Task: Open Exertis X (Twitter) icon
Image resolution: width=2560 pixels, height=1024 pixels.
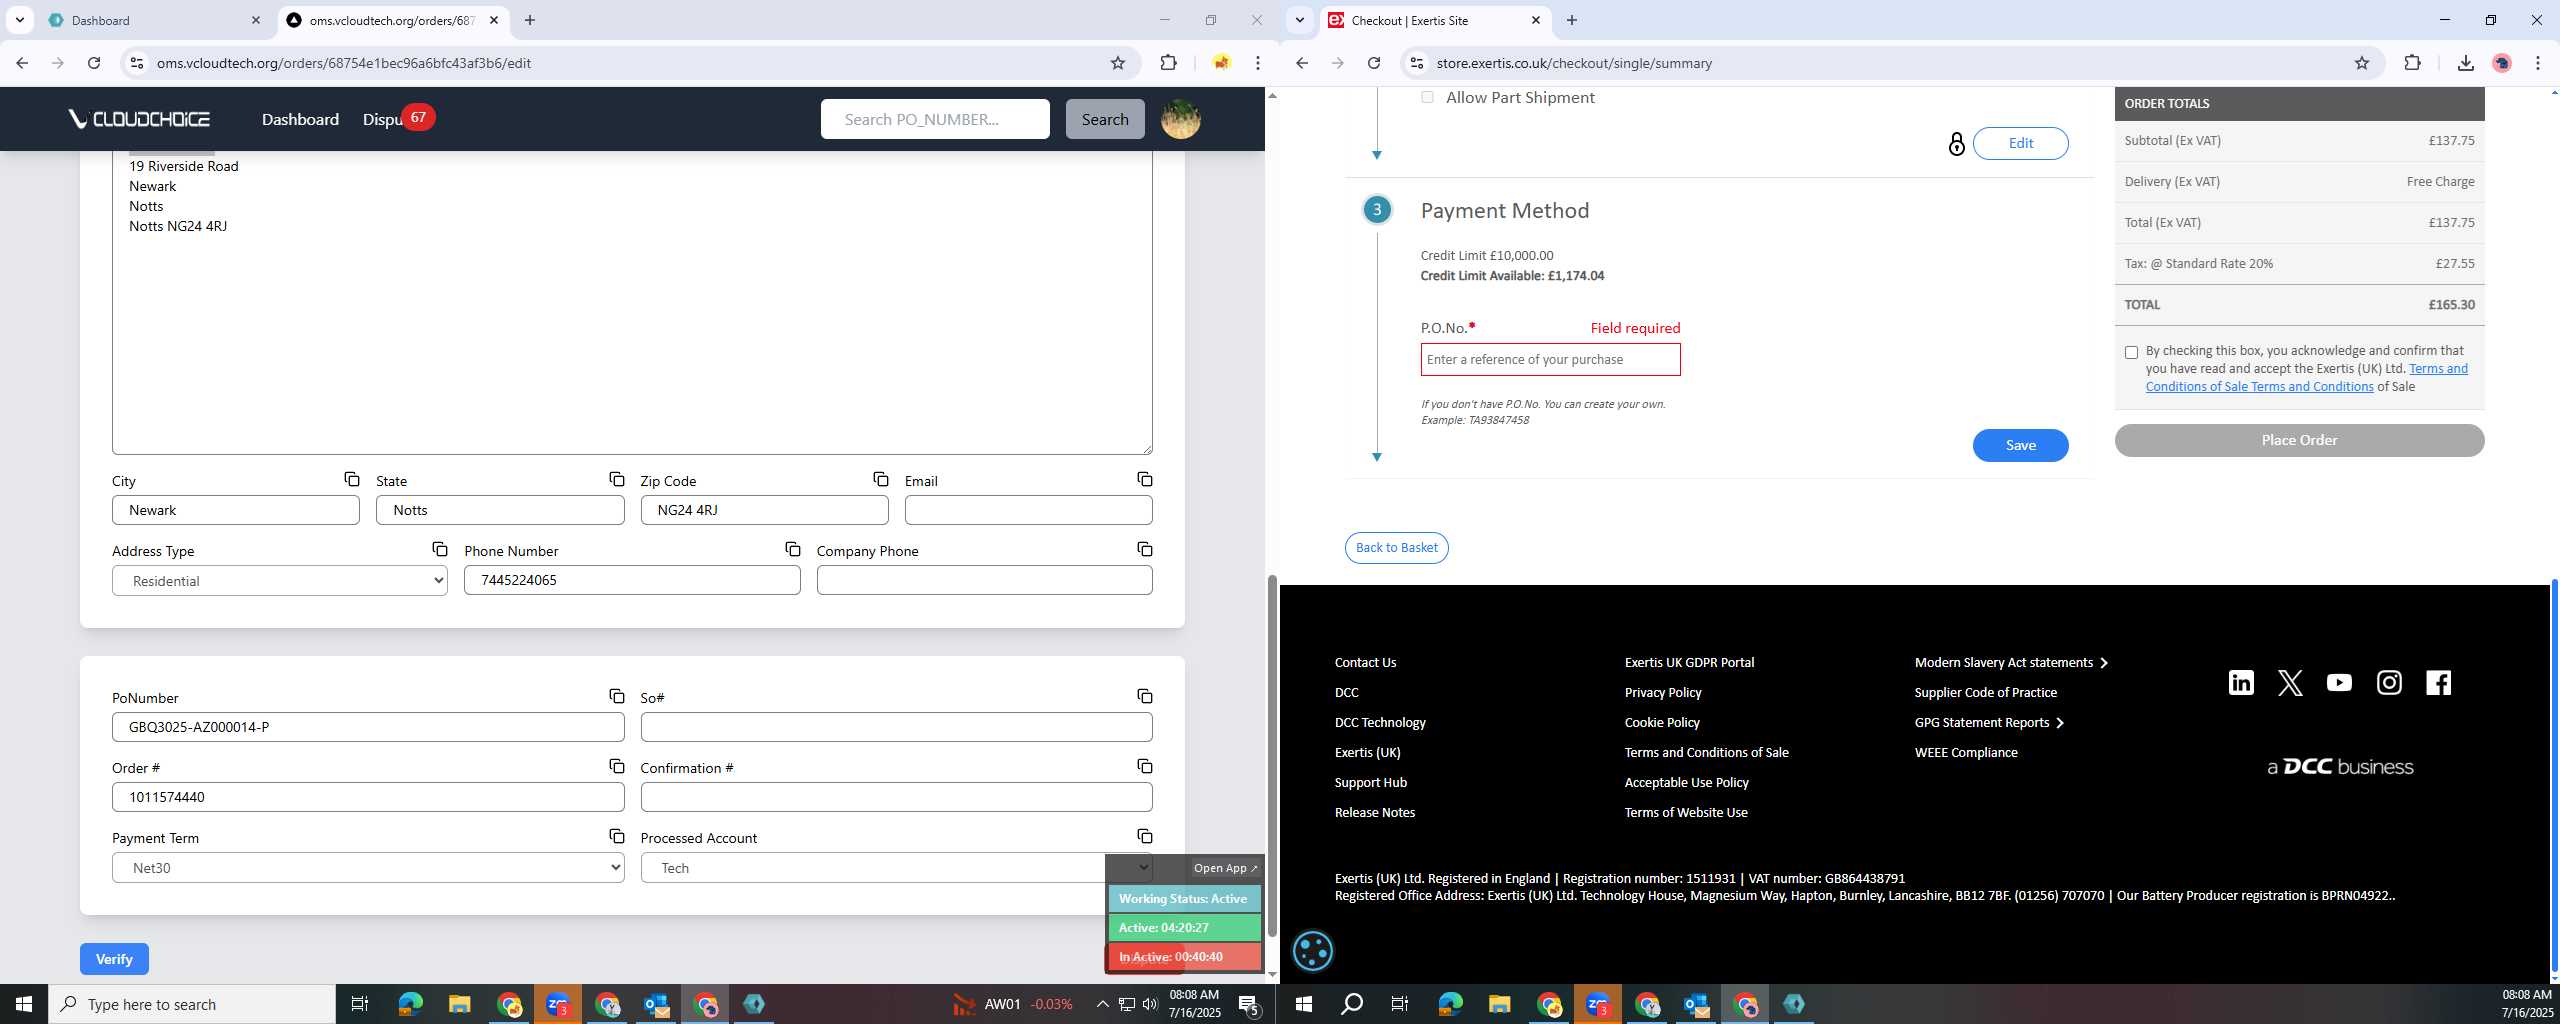Action: tap(2290, 682)
